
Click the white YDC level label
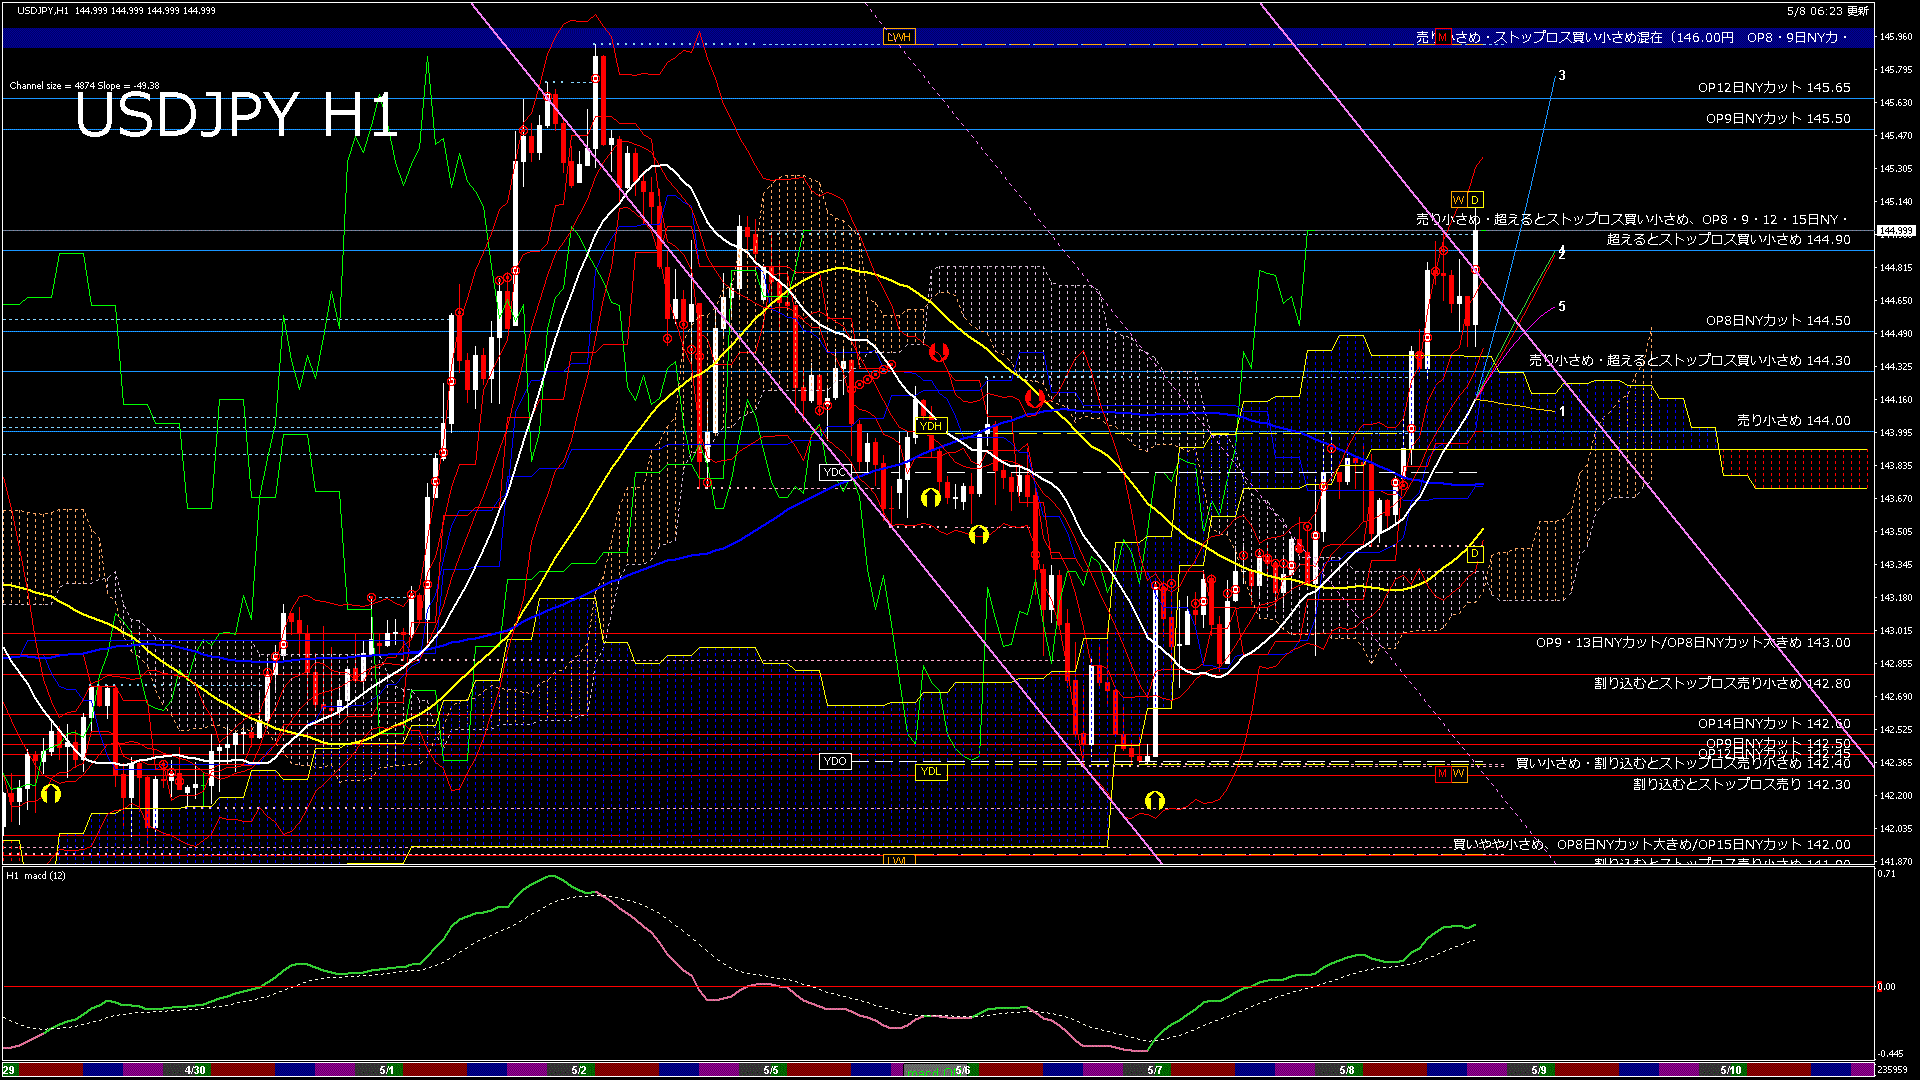pyautogui.click(x=835, y=472)
